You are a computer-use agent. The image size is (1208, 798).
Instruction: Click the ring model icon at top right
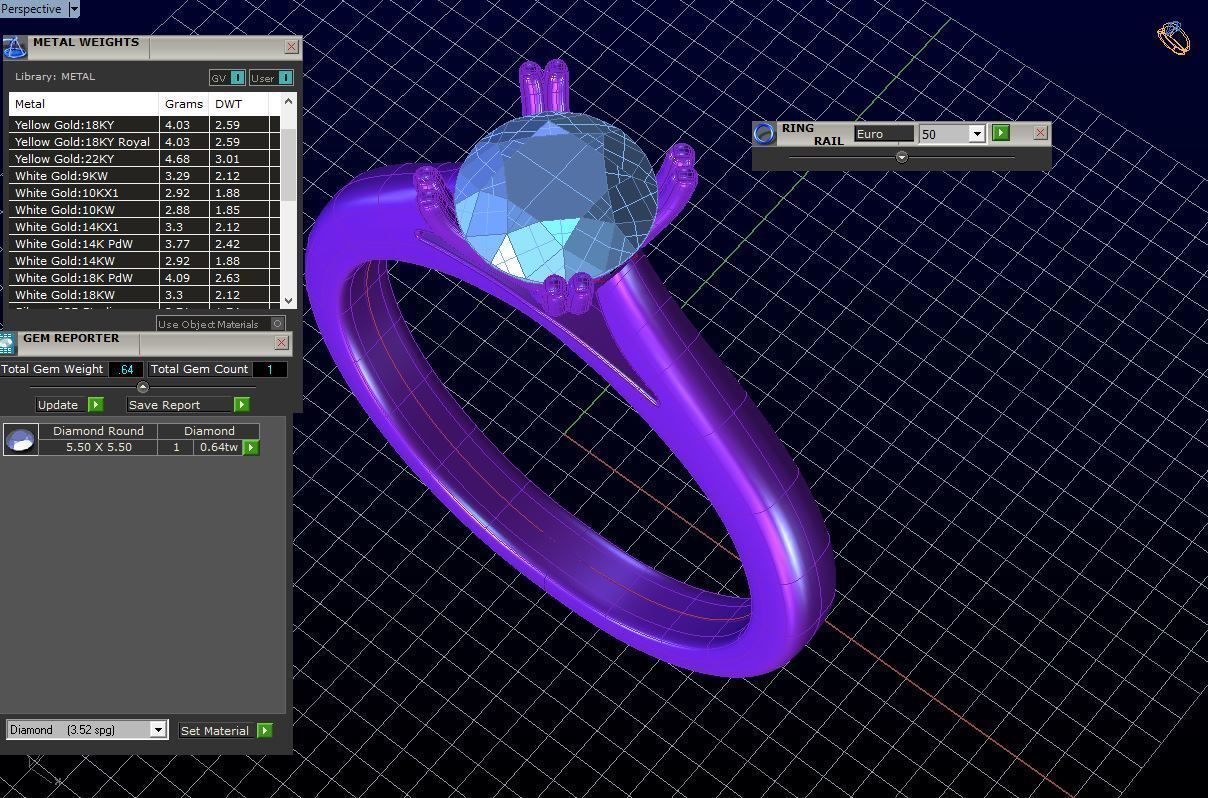[x=1173, y=38]
